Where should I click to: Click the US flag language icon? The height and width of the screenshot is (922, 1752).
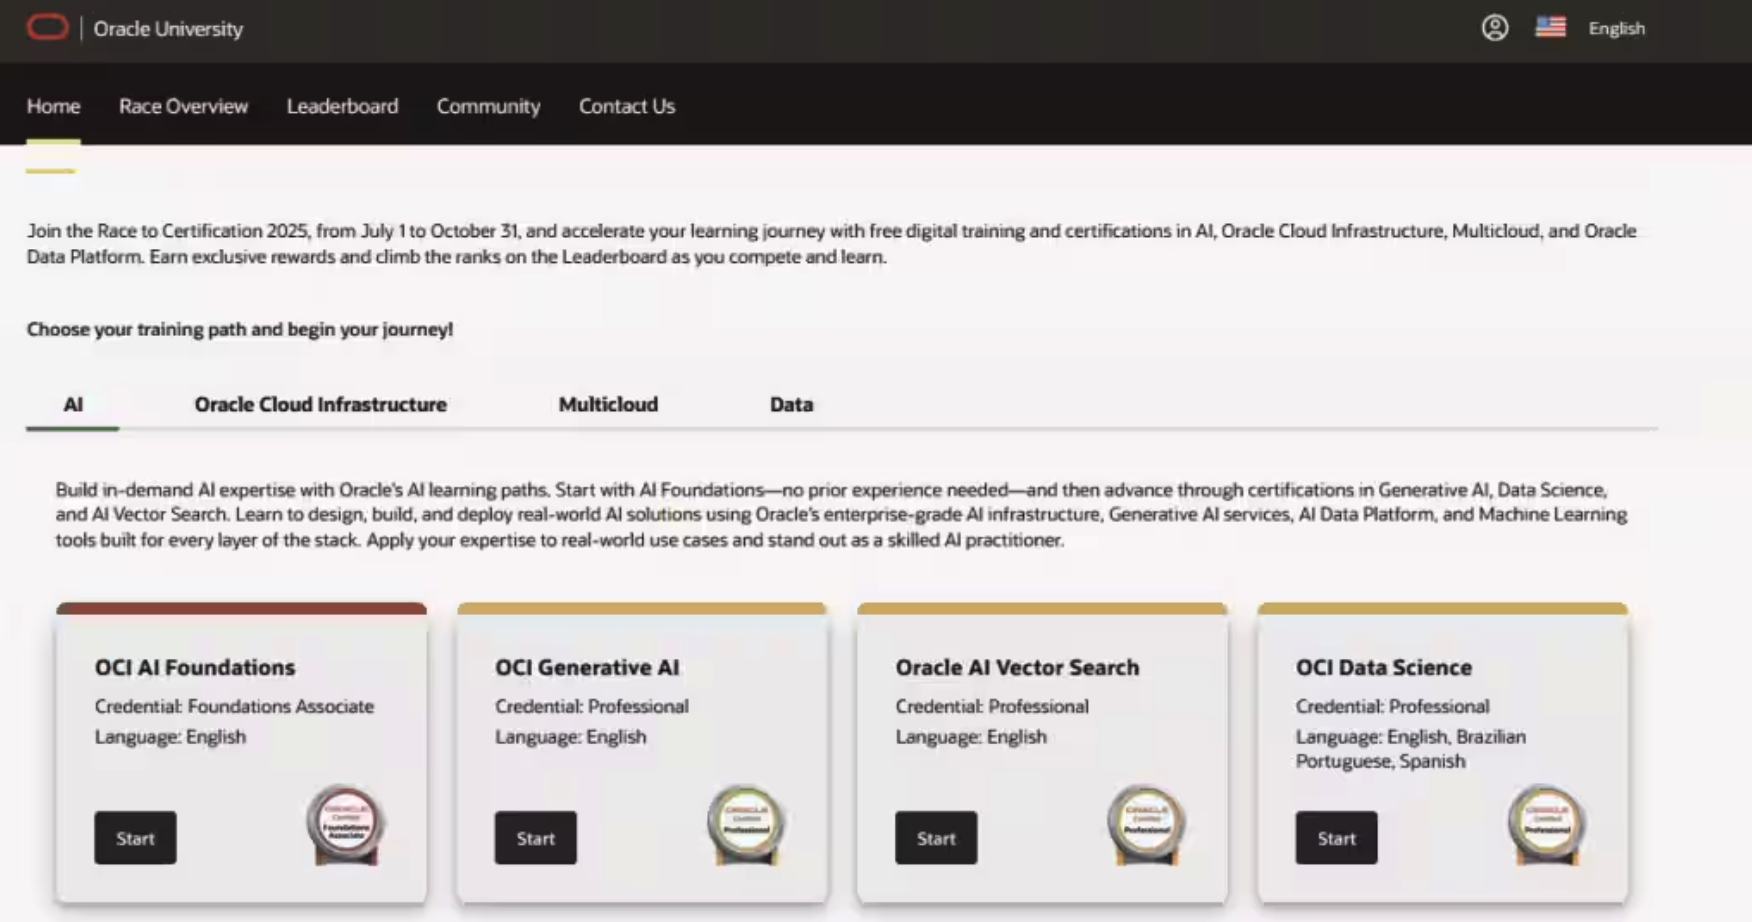coord(1550,27)
